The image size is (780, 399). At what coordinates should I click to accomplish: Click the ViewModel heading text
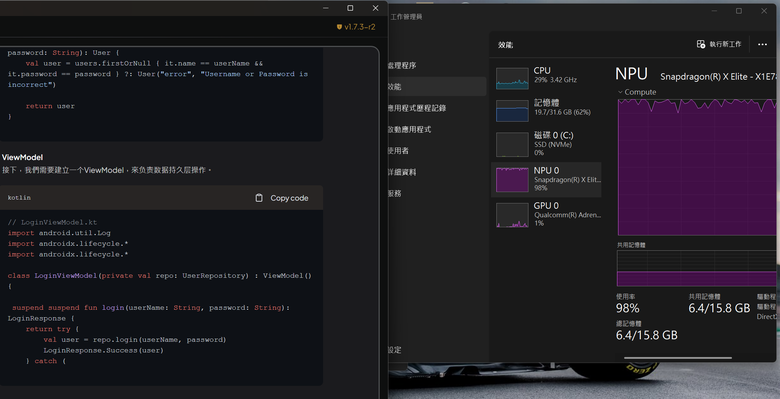(x=22, y=157)
